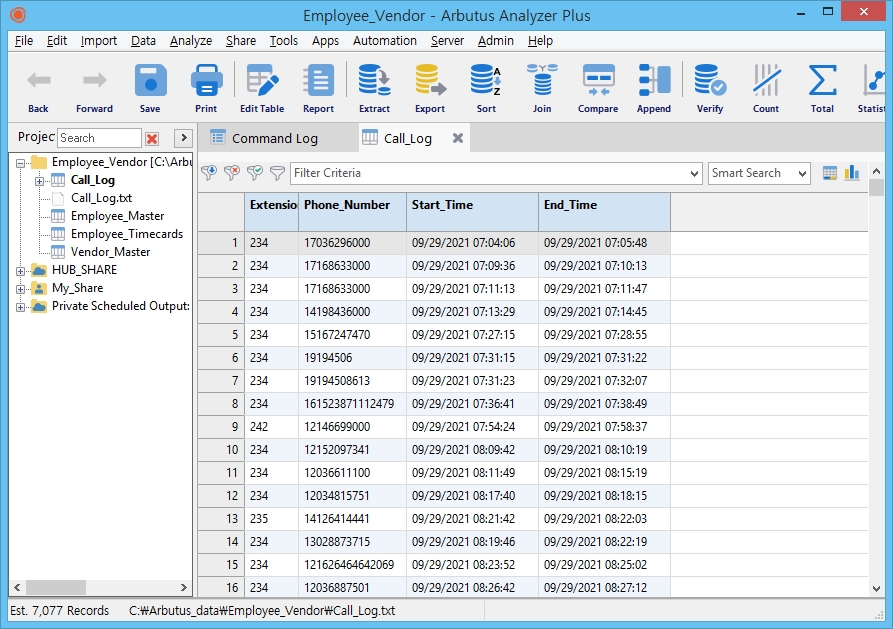Click the table scroll down arrow
The height and width of the screenshot is (629, 893).
(x=876, y=589)
